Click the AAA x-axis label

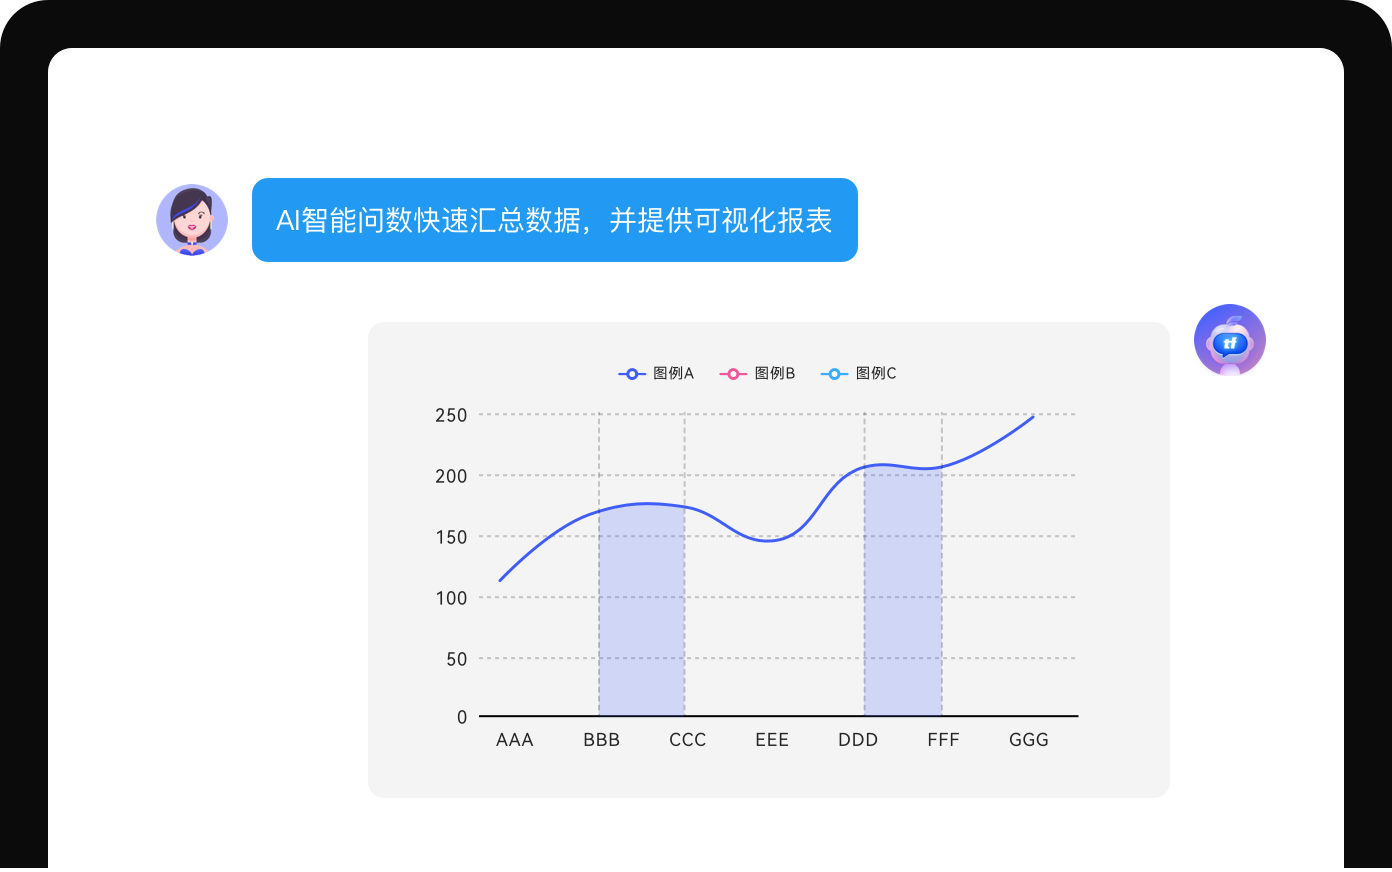(514, 740)
